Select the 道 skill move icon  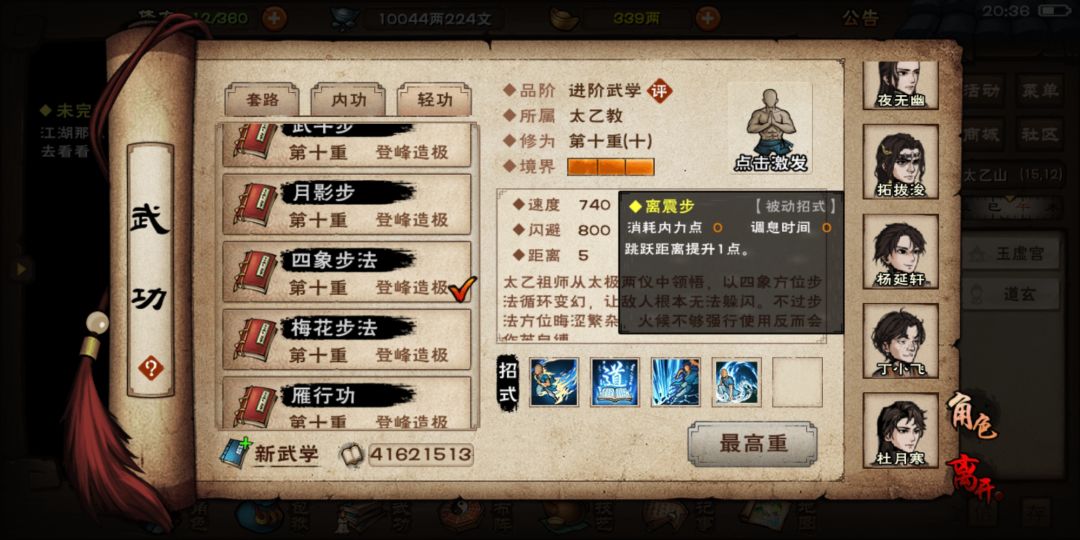(x=614, y=382)
